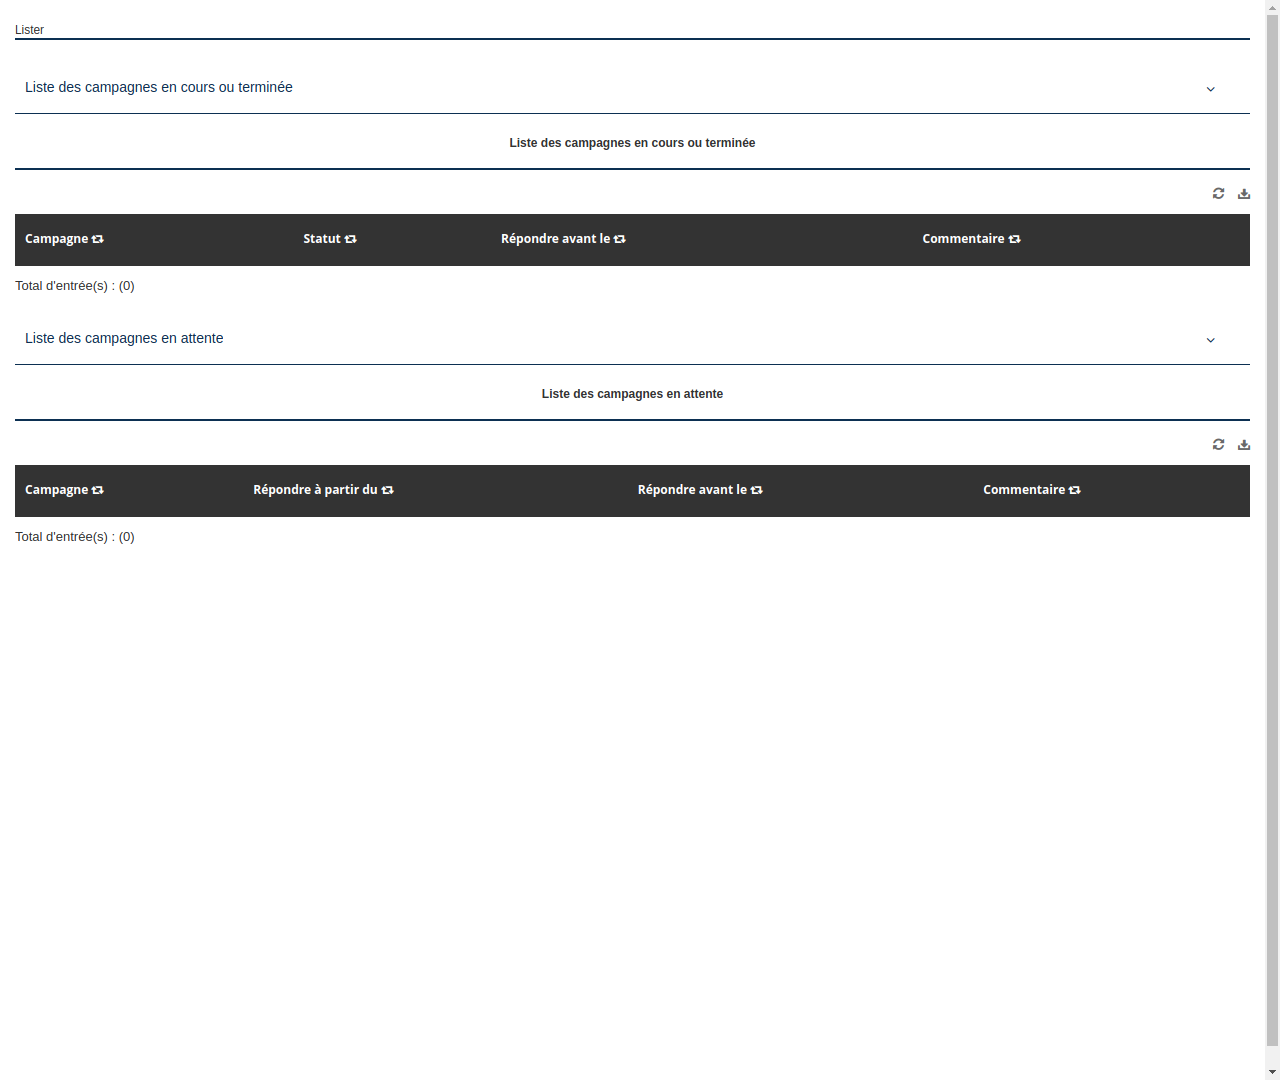Collapse the Liste des campagnes en cours section
The height and width of the screenshot is (1080, 1280).
1211,89
